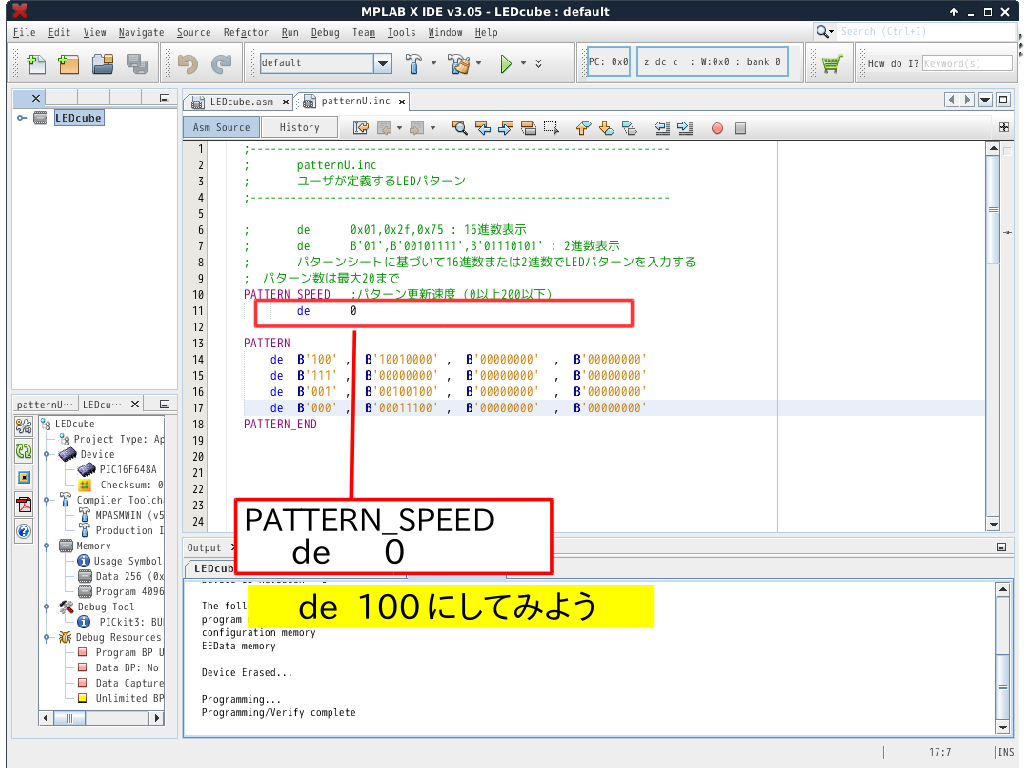Expand the LEDcube project tree node
Screen dimensions: 1024x768
pos(22,118)
